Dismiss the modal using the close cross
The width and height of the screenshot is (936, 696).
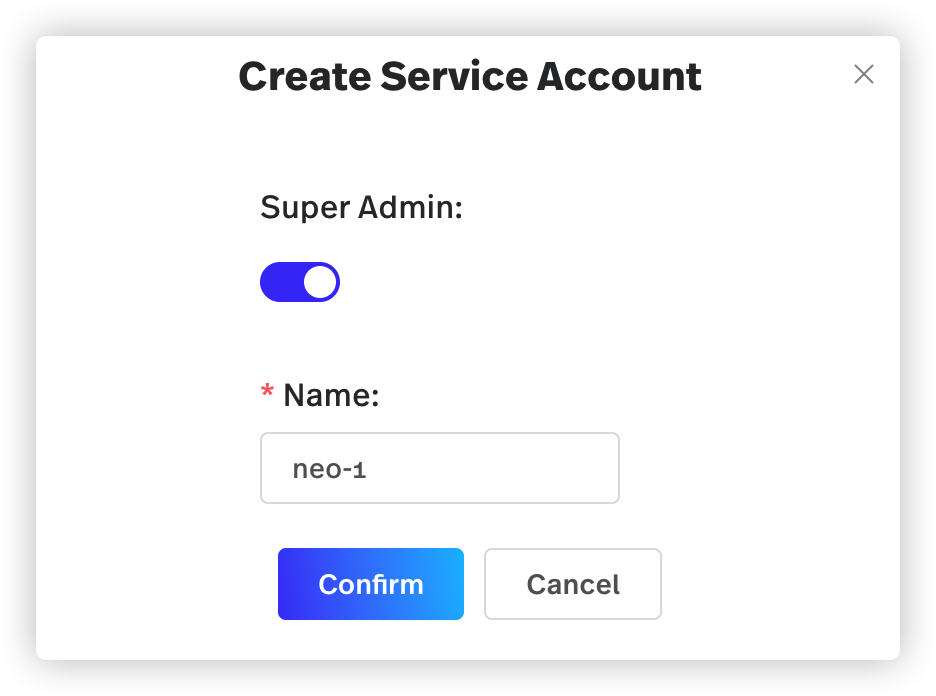pos(863,75)
